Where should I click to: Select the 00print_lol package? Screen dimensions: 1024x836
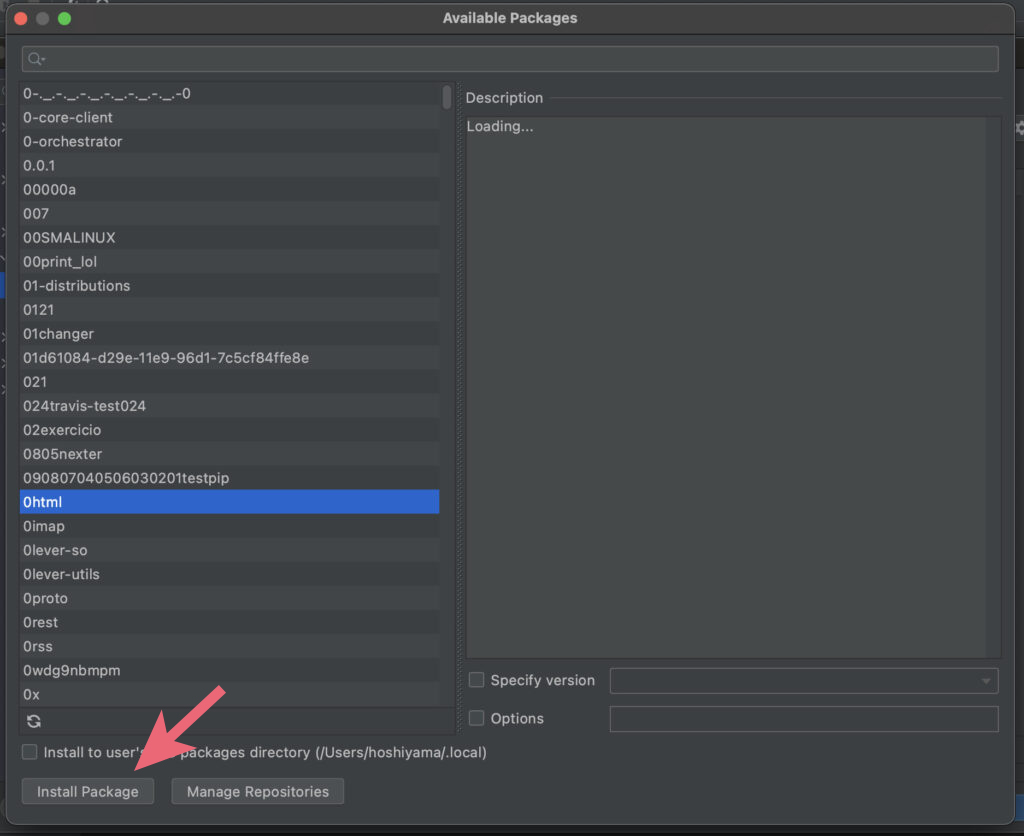[x=229, y=262]
